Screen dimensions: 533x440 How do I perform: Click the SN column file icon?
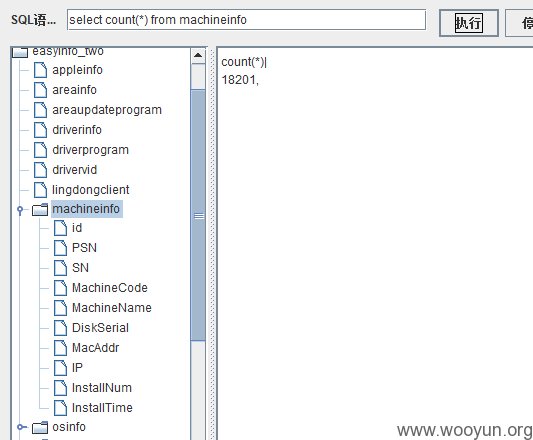61,268
